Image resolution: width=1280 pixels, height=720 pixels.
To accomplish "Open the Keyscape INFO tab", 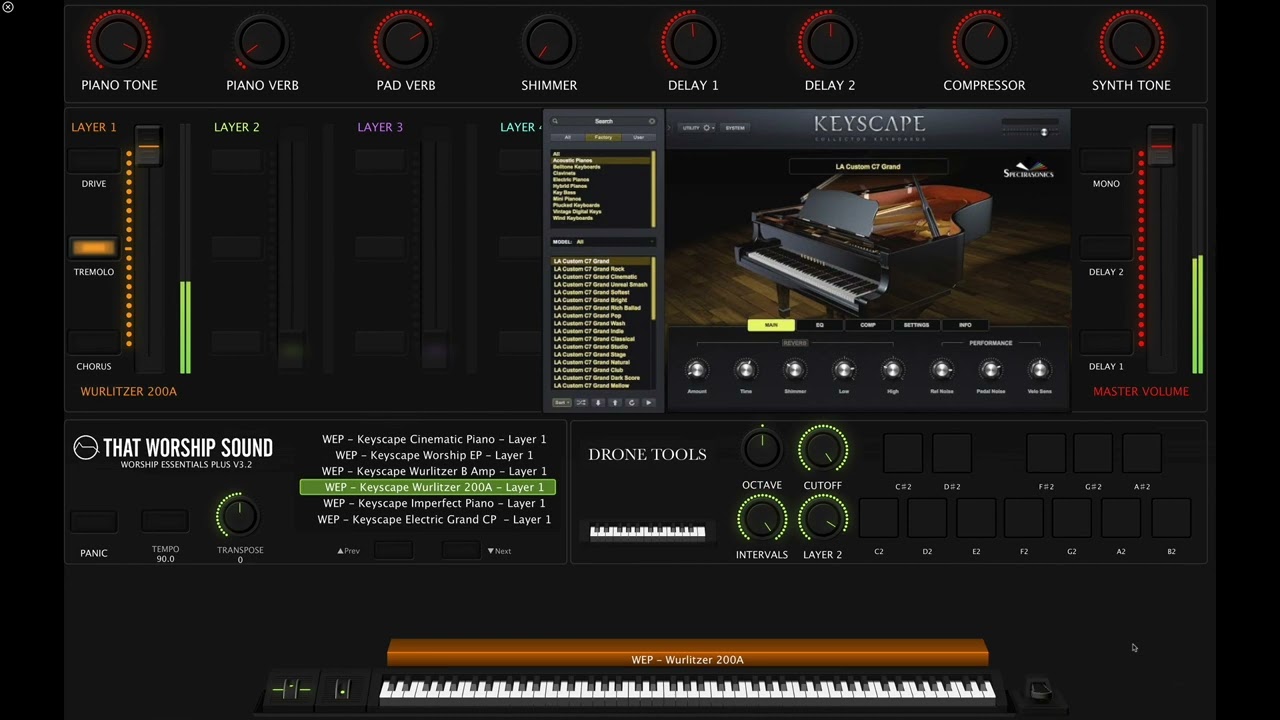I will 965,325.
